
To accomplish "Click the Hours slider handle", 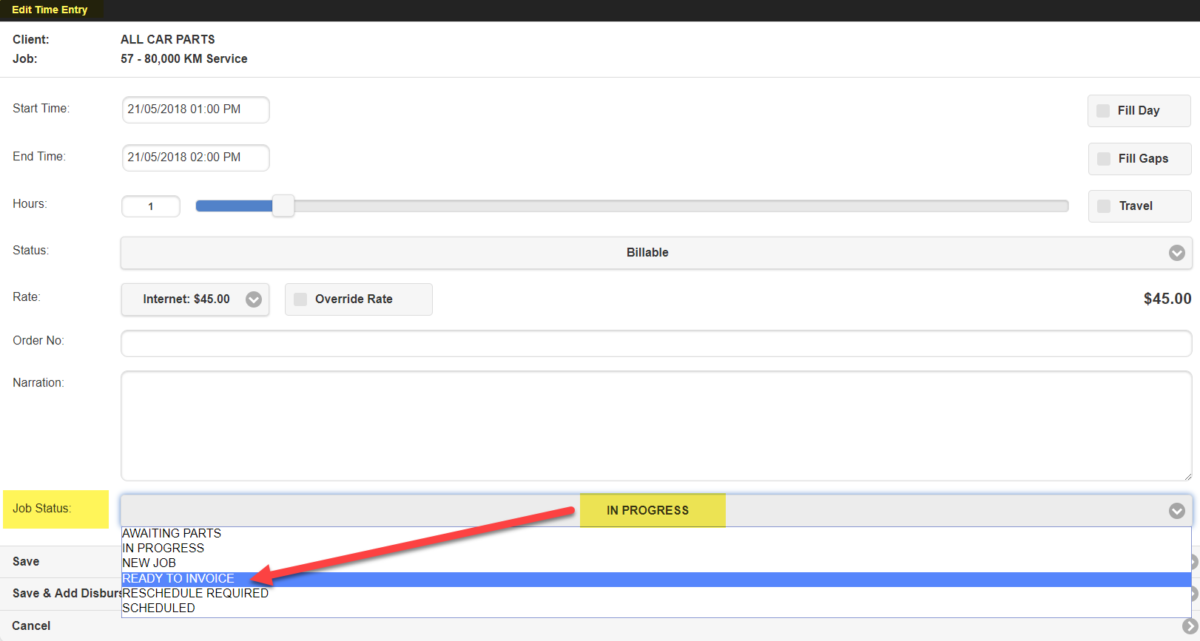I will (282, 205).
